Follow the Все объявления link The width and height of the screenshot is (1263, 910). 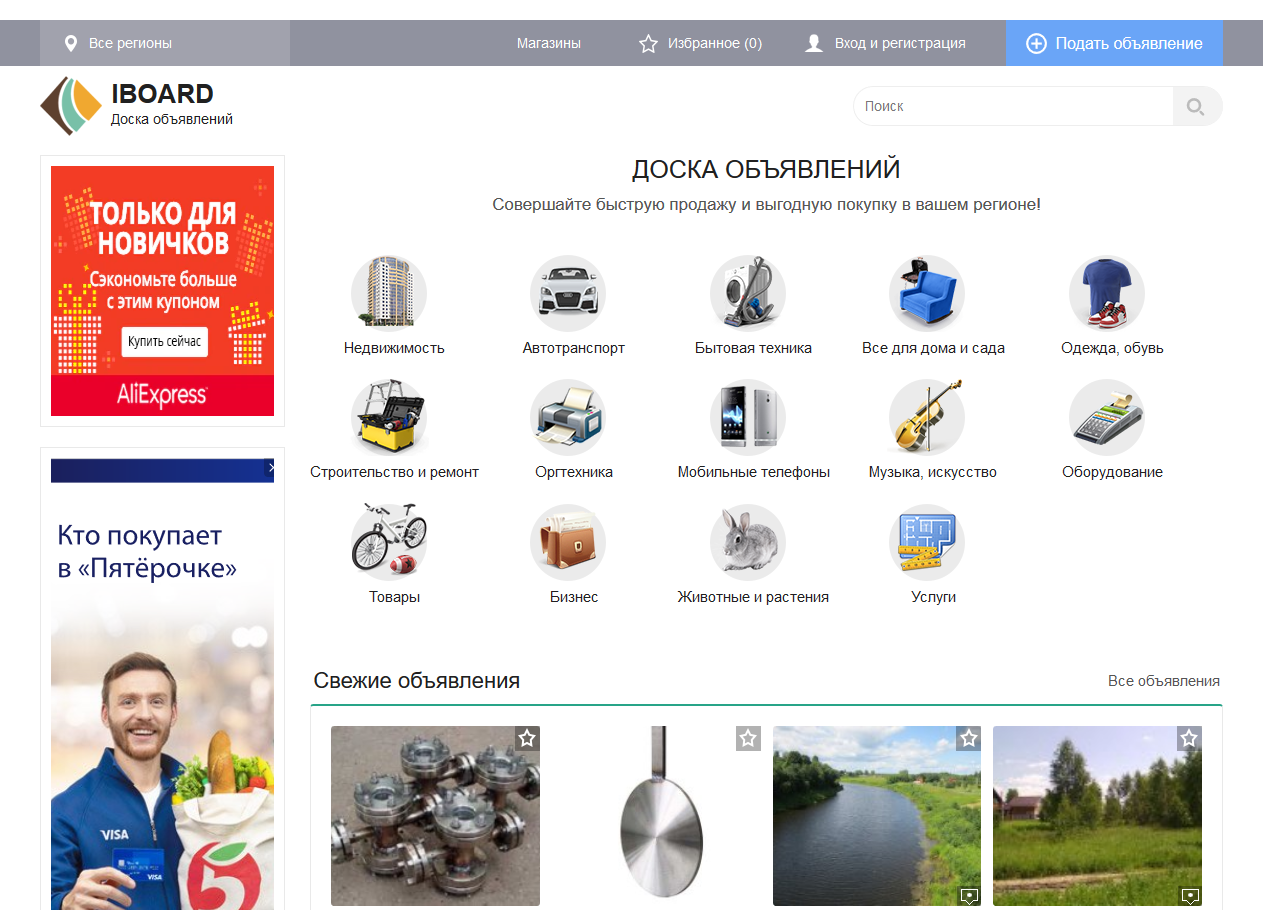[x=1163, y=681]
